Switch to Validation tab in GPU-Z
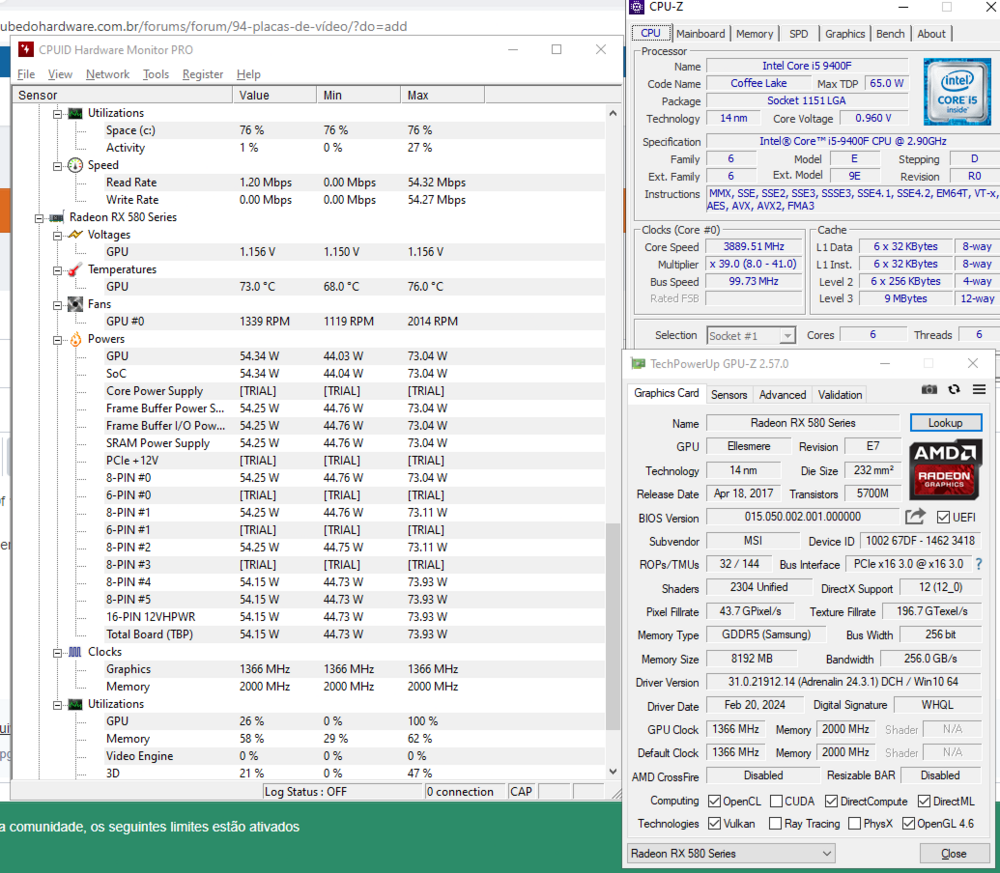1000x873 pixels. (x=840, y=395)
